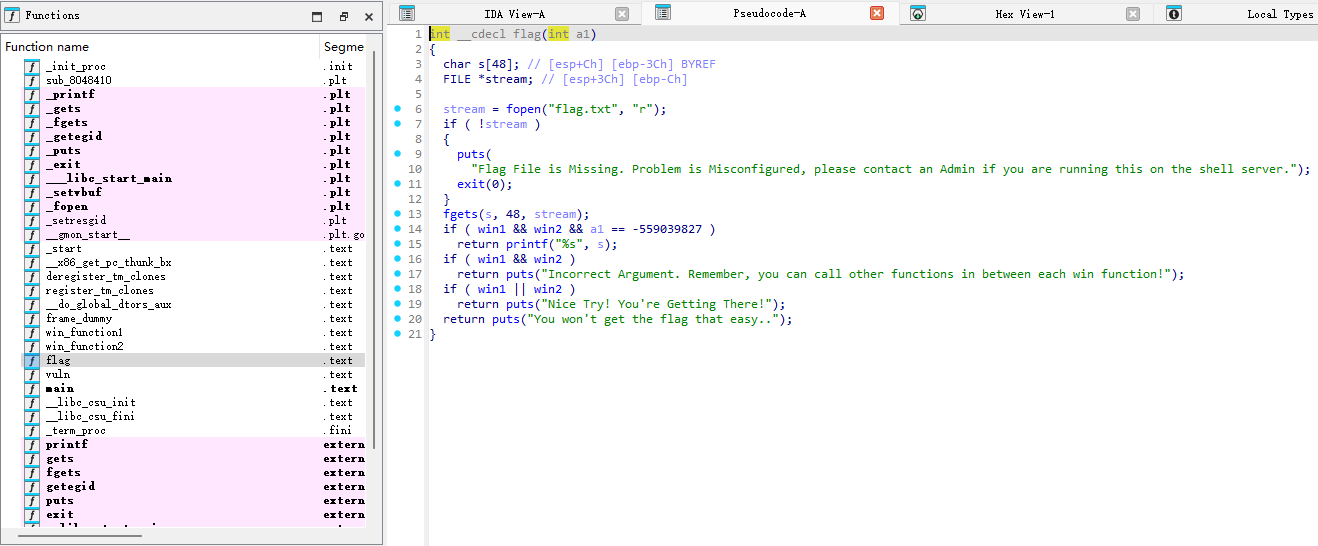The height and width of the screenshot is (546, 1318).
Task: Click the Hex View-1 tab icon
Action: coord(917,14)
